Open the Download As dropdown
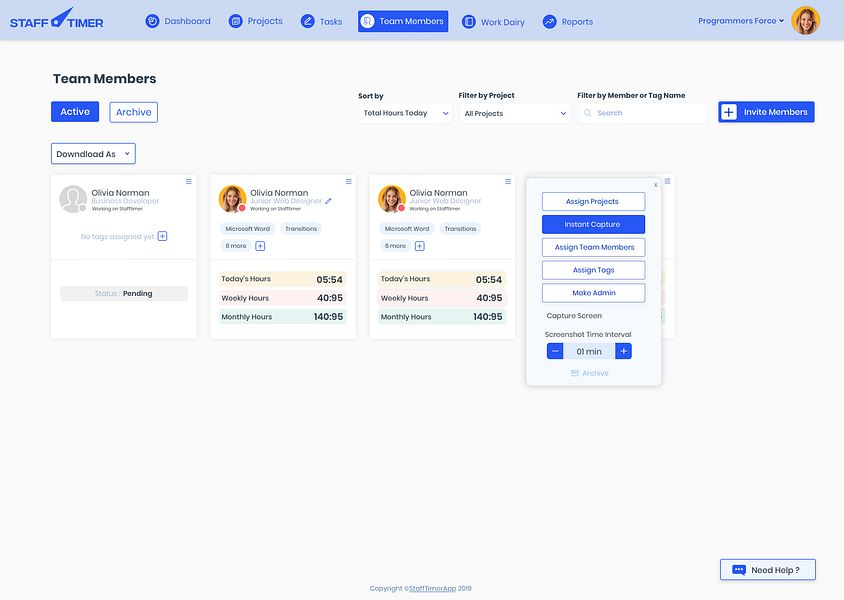Viewport: 844px width, 600px height. pos(93,154)
